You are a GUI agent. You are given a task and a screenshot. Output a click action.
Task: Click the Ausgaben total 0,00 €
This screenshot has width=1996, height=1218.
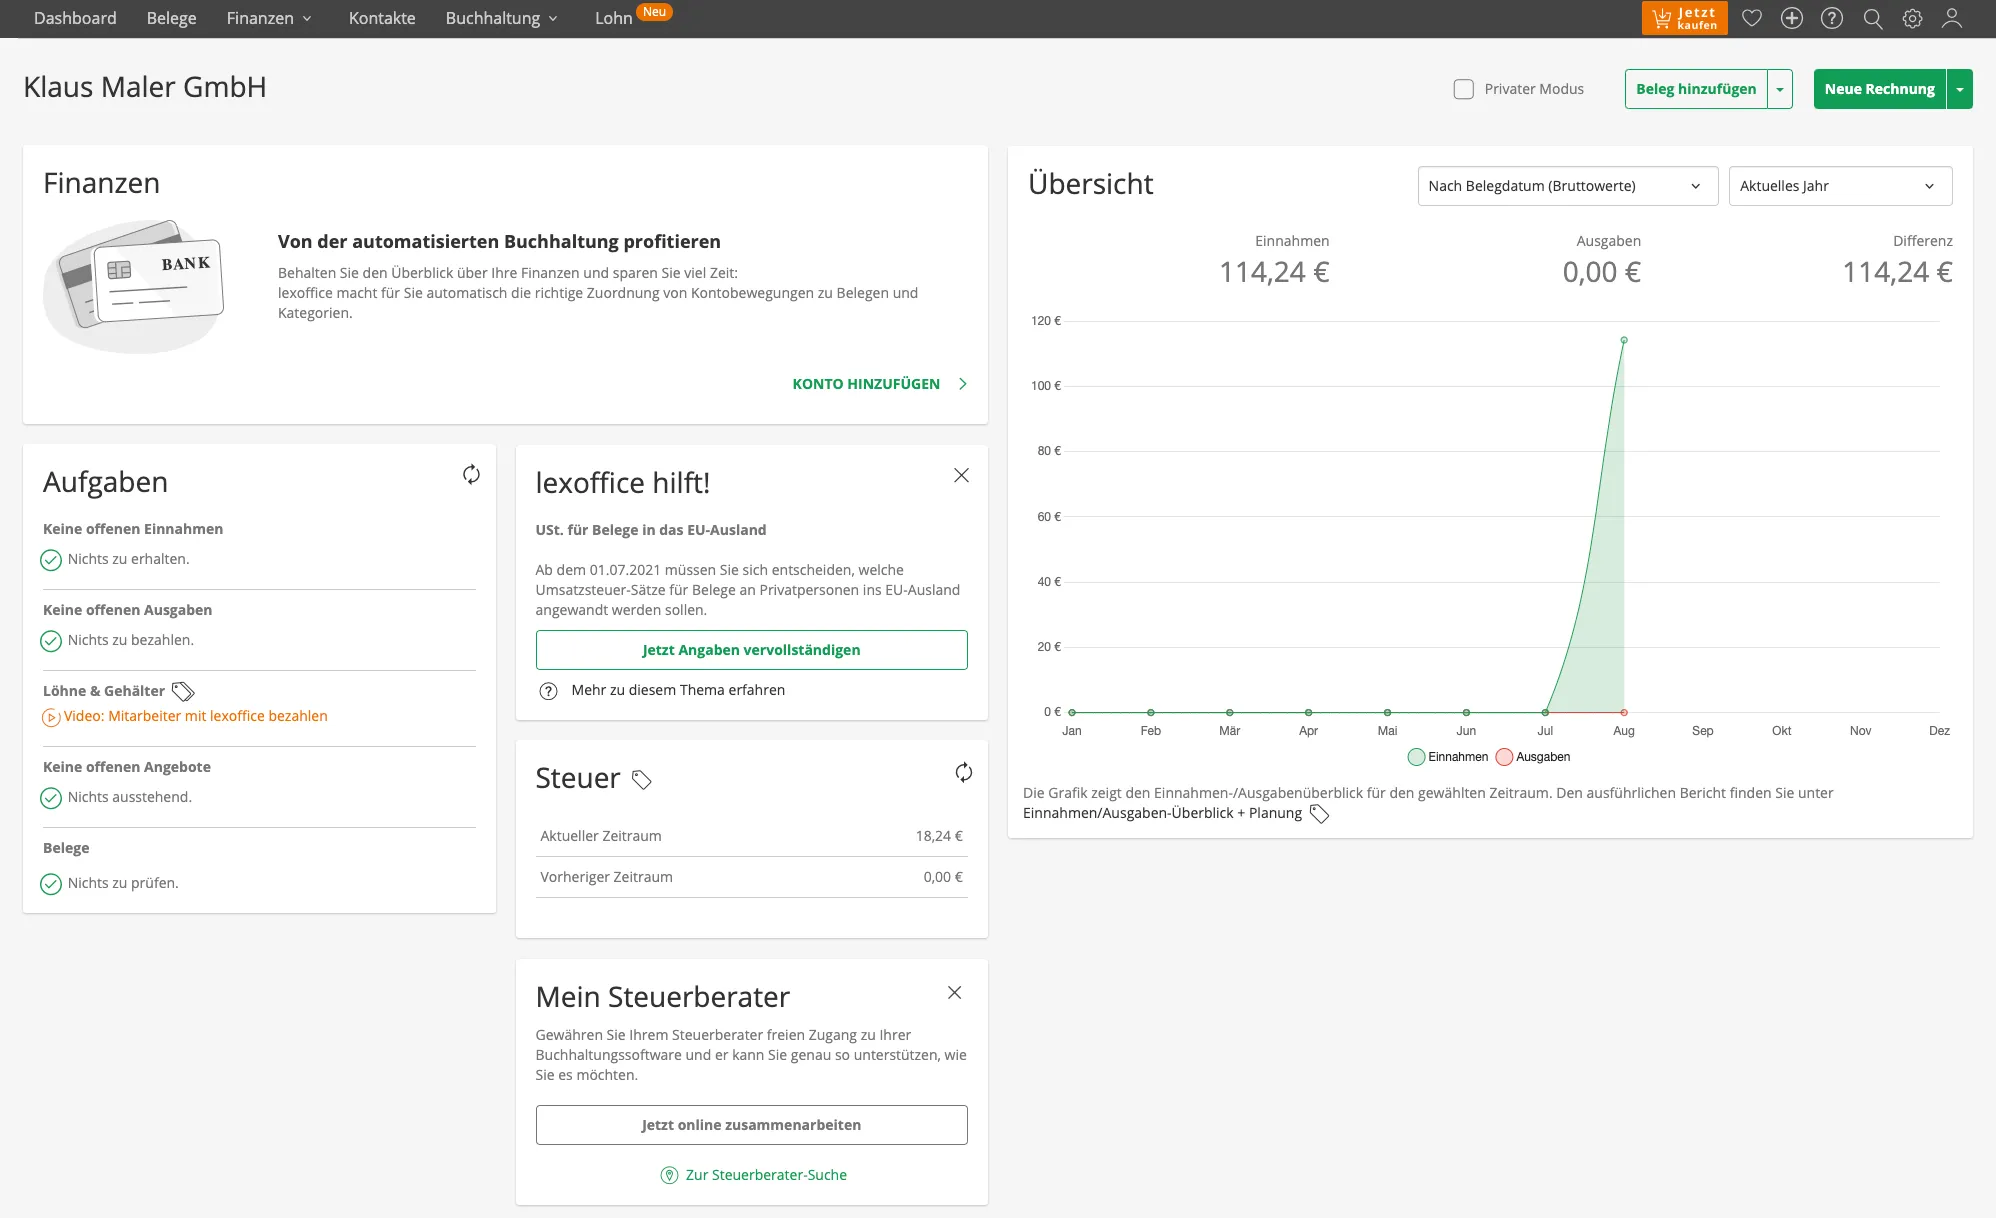(x=1601, y=272)
